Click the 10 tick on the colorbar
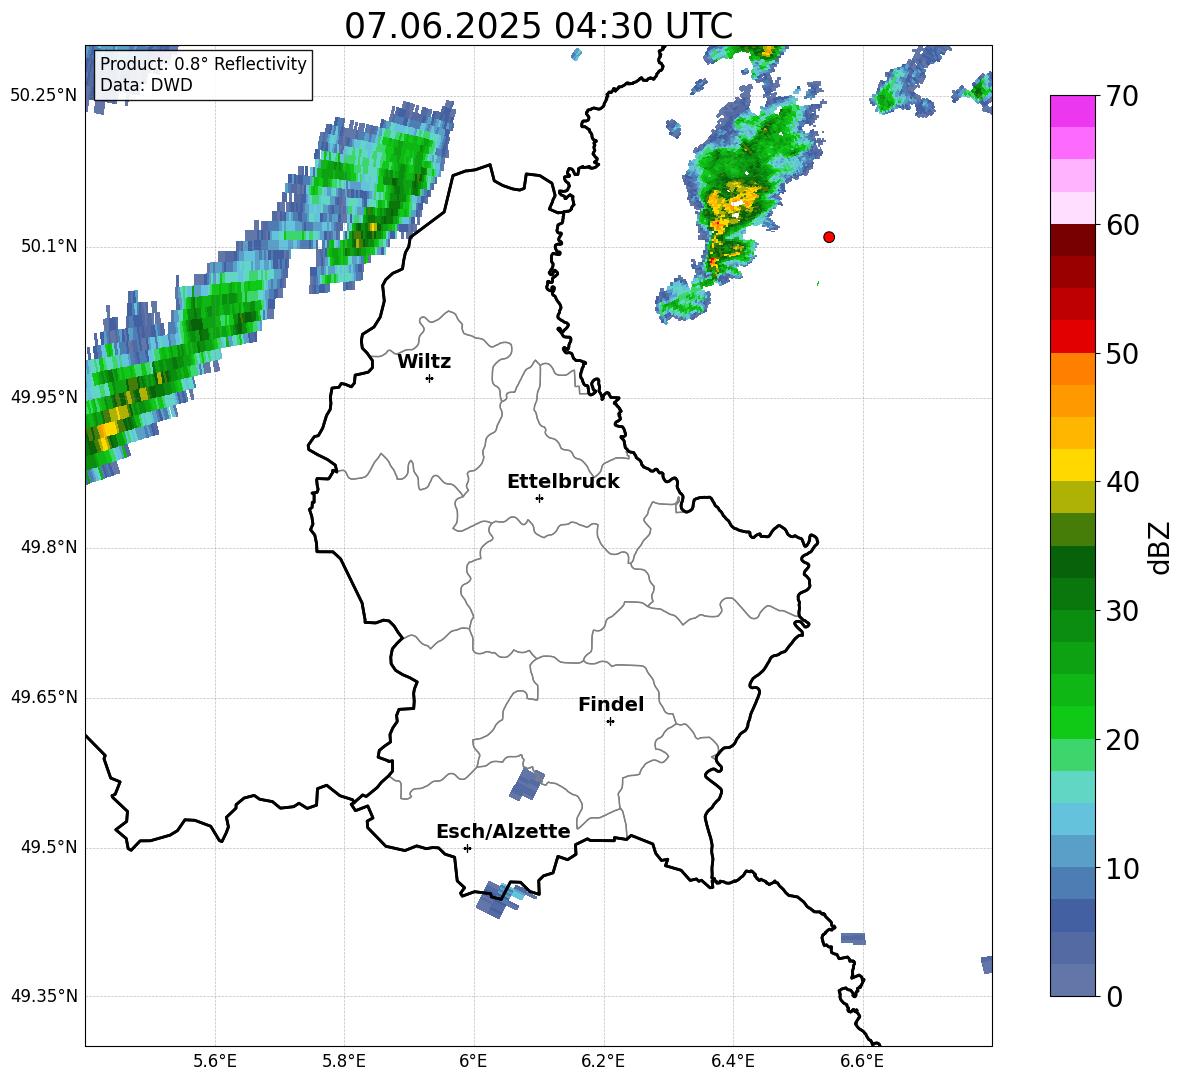Screen dimensions: 1184x1081 point(1122,868)
